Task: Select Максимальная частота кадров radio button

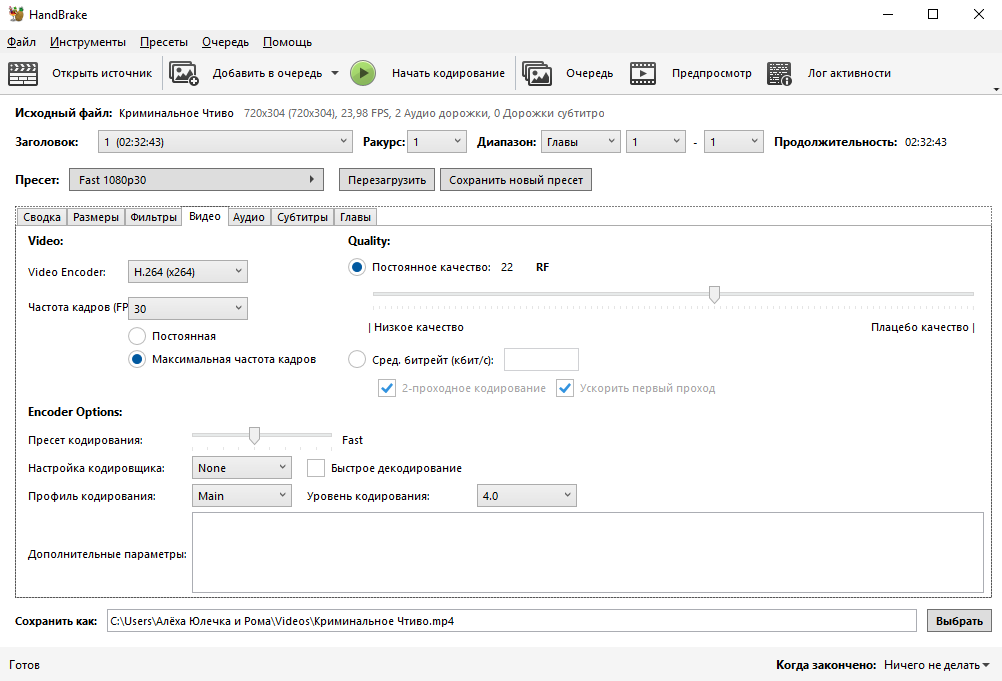Action: click(x=137, y=359)
